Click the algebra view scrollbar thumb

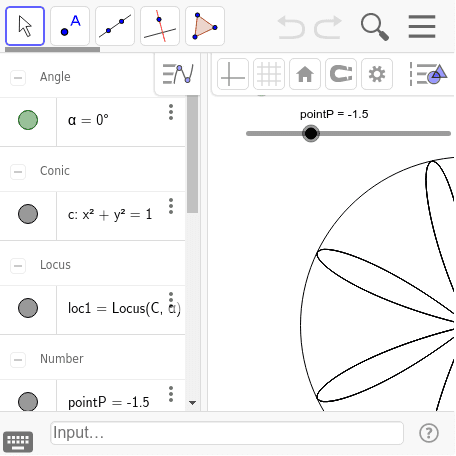(x=192, y=154)
